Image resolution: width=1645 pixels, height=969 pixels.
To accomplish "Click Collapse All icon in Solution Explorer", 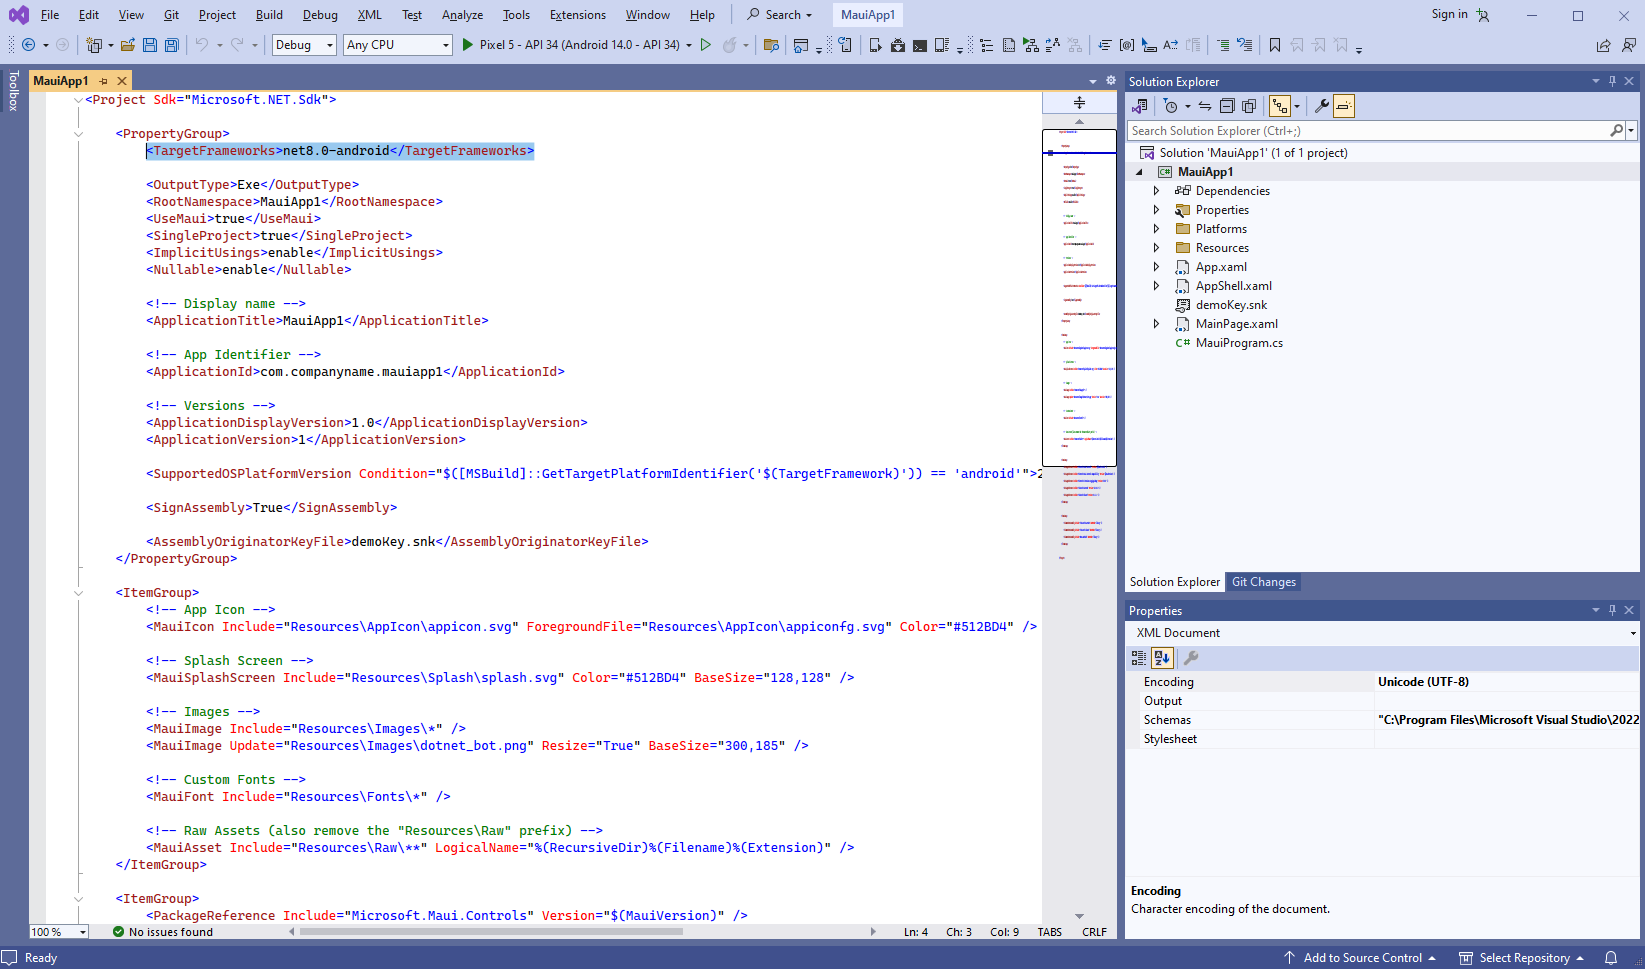I will (1227, 106).
